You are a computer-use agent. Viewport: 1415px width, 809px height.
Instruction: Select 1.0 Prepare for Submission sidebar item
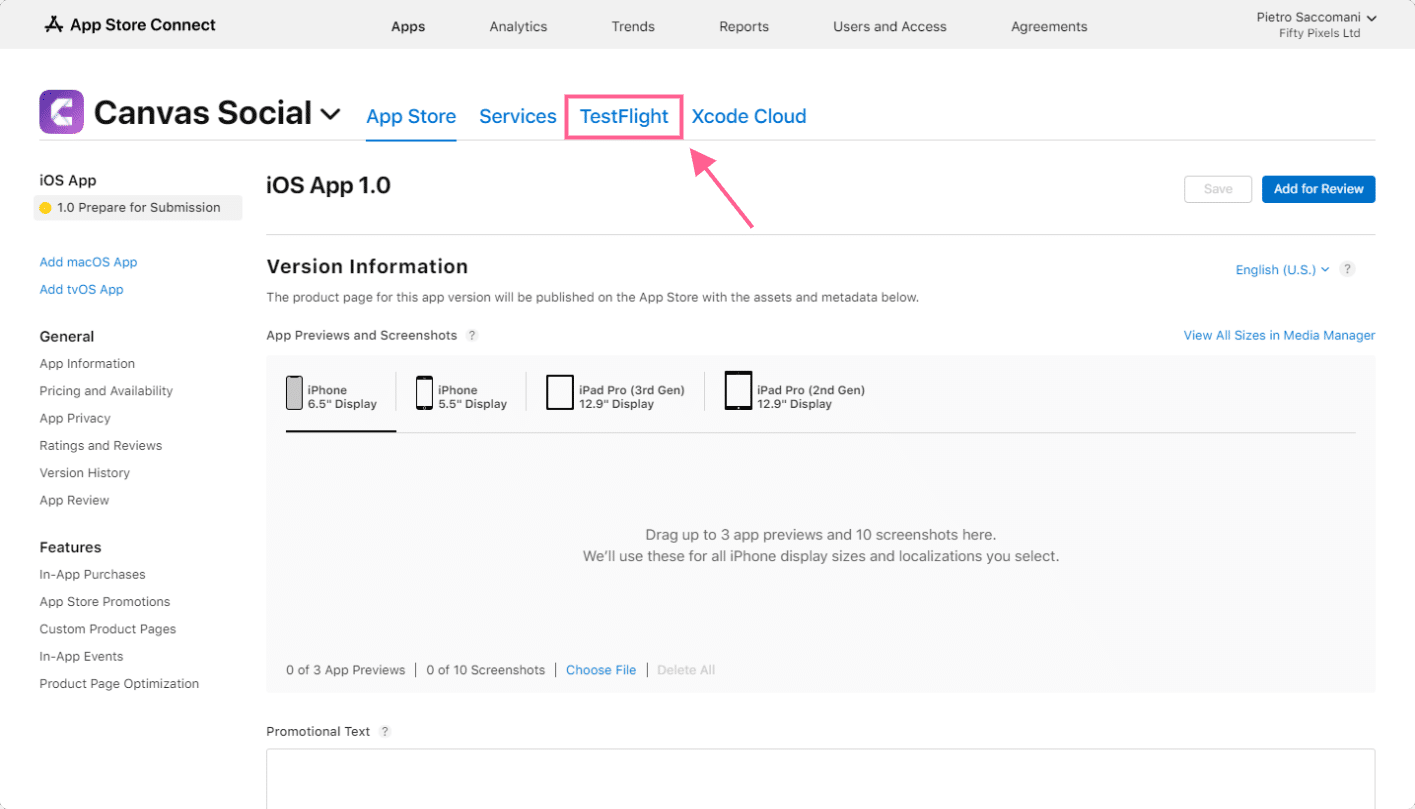[138, 208]
